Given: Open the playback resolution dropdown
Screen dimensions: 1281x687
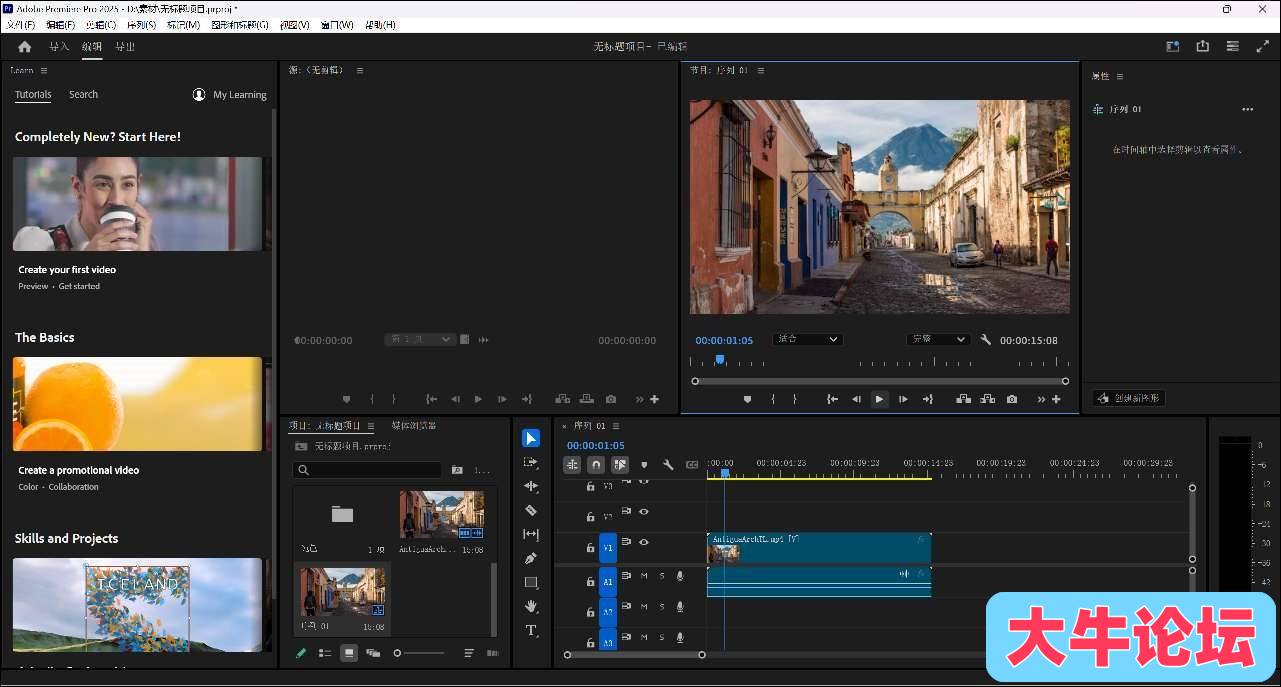Looking at the screenshot, I should click(938, 339).
